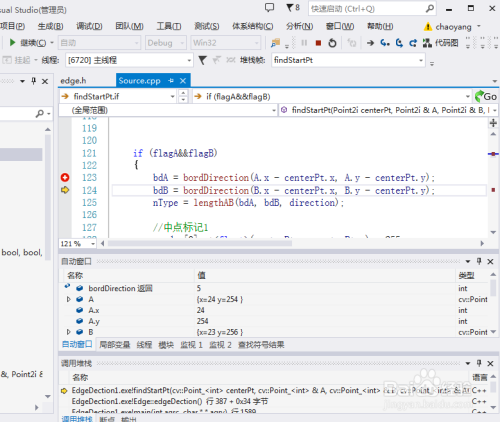Select the EdgeDection1.exe!findStartPt call stack row
Image resolution: width=500 pixels, height=422 pixels.
[273, 390]
